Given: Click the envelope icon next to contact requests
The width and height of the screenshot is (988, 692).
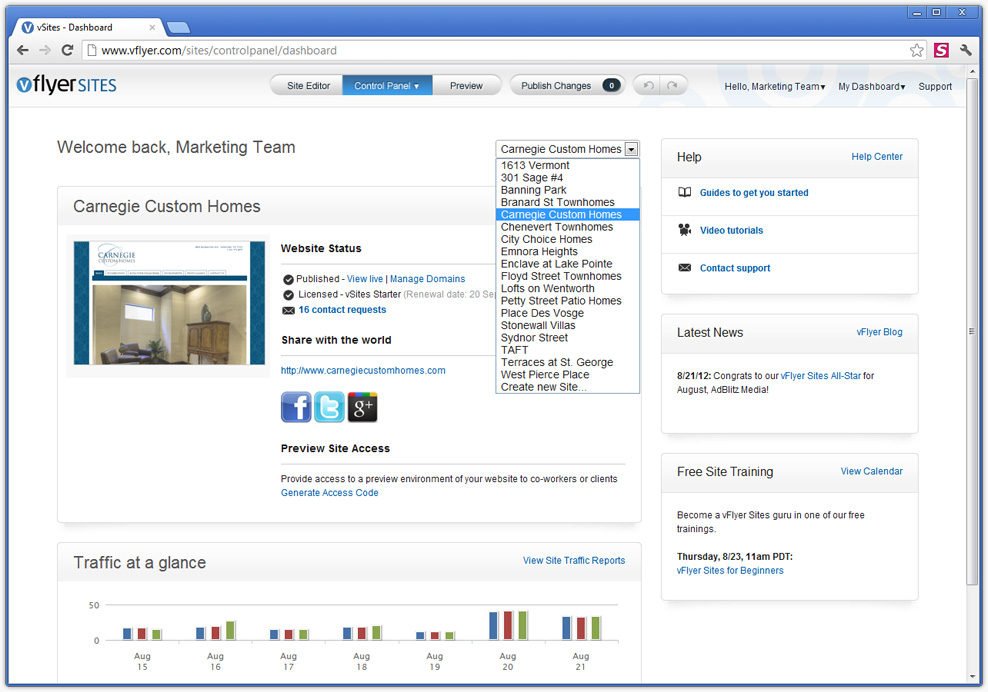Looking at the screenshot, I should pyautogui.click(x=289, y=310).
